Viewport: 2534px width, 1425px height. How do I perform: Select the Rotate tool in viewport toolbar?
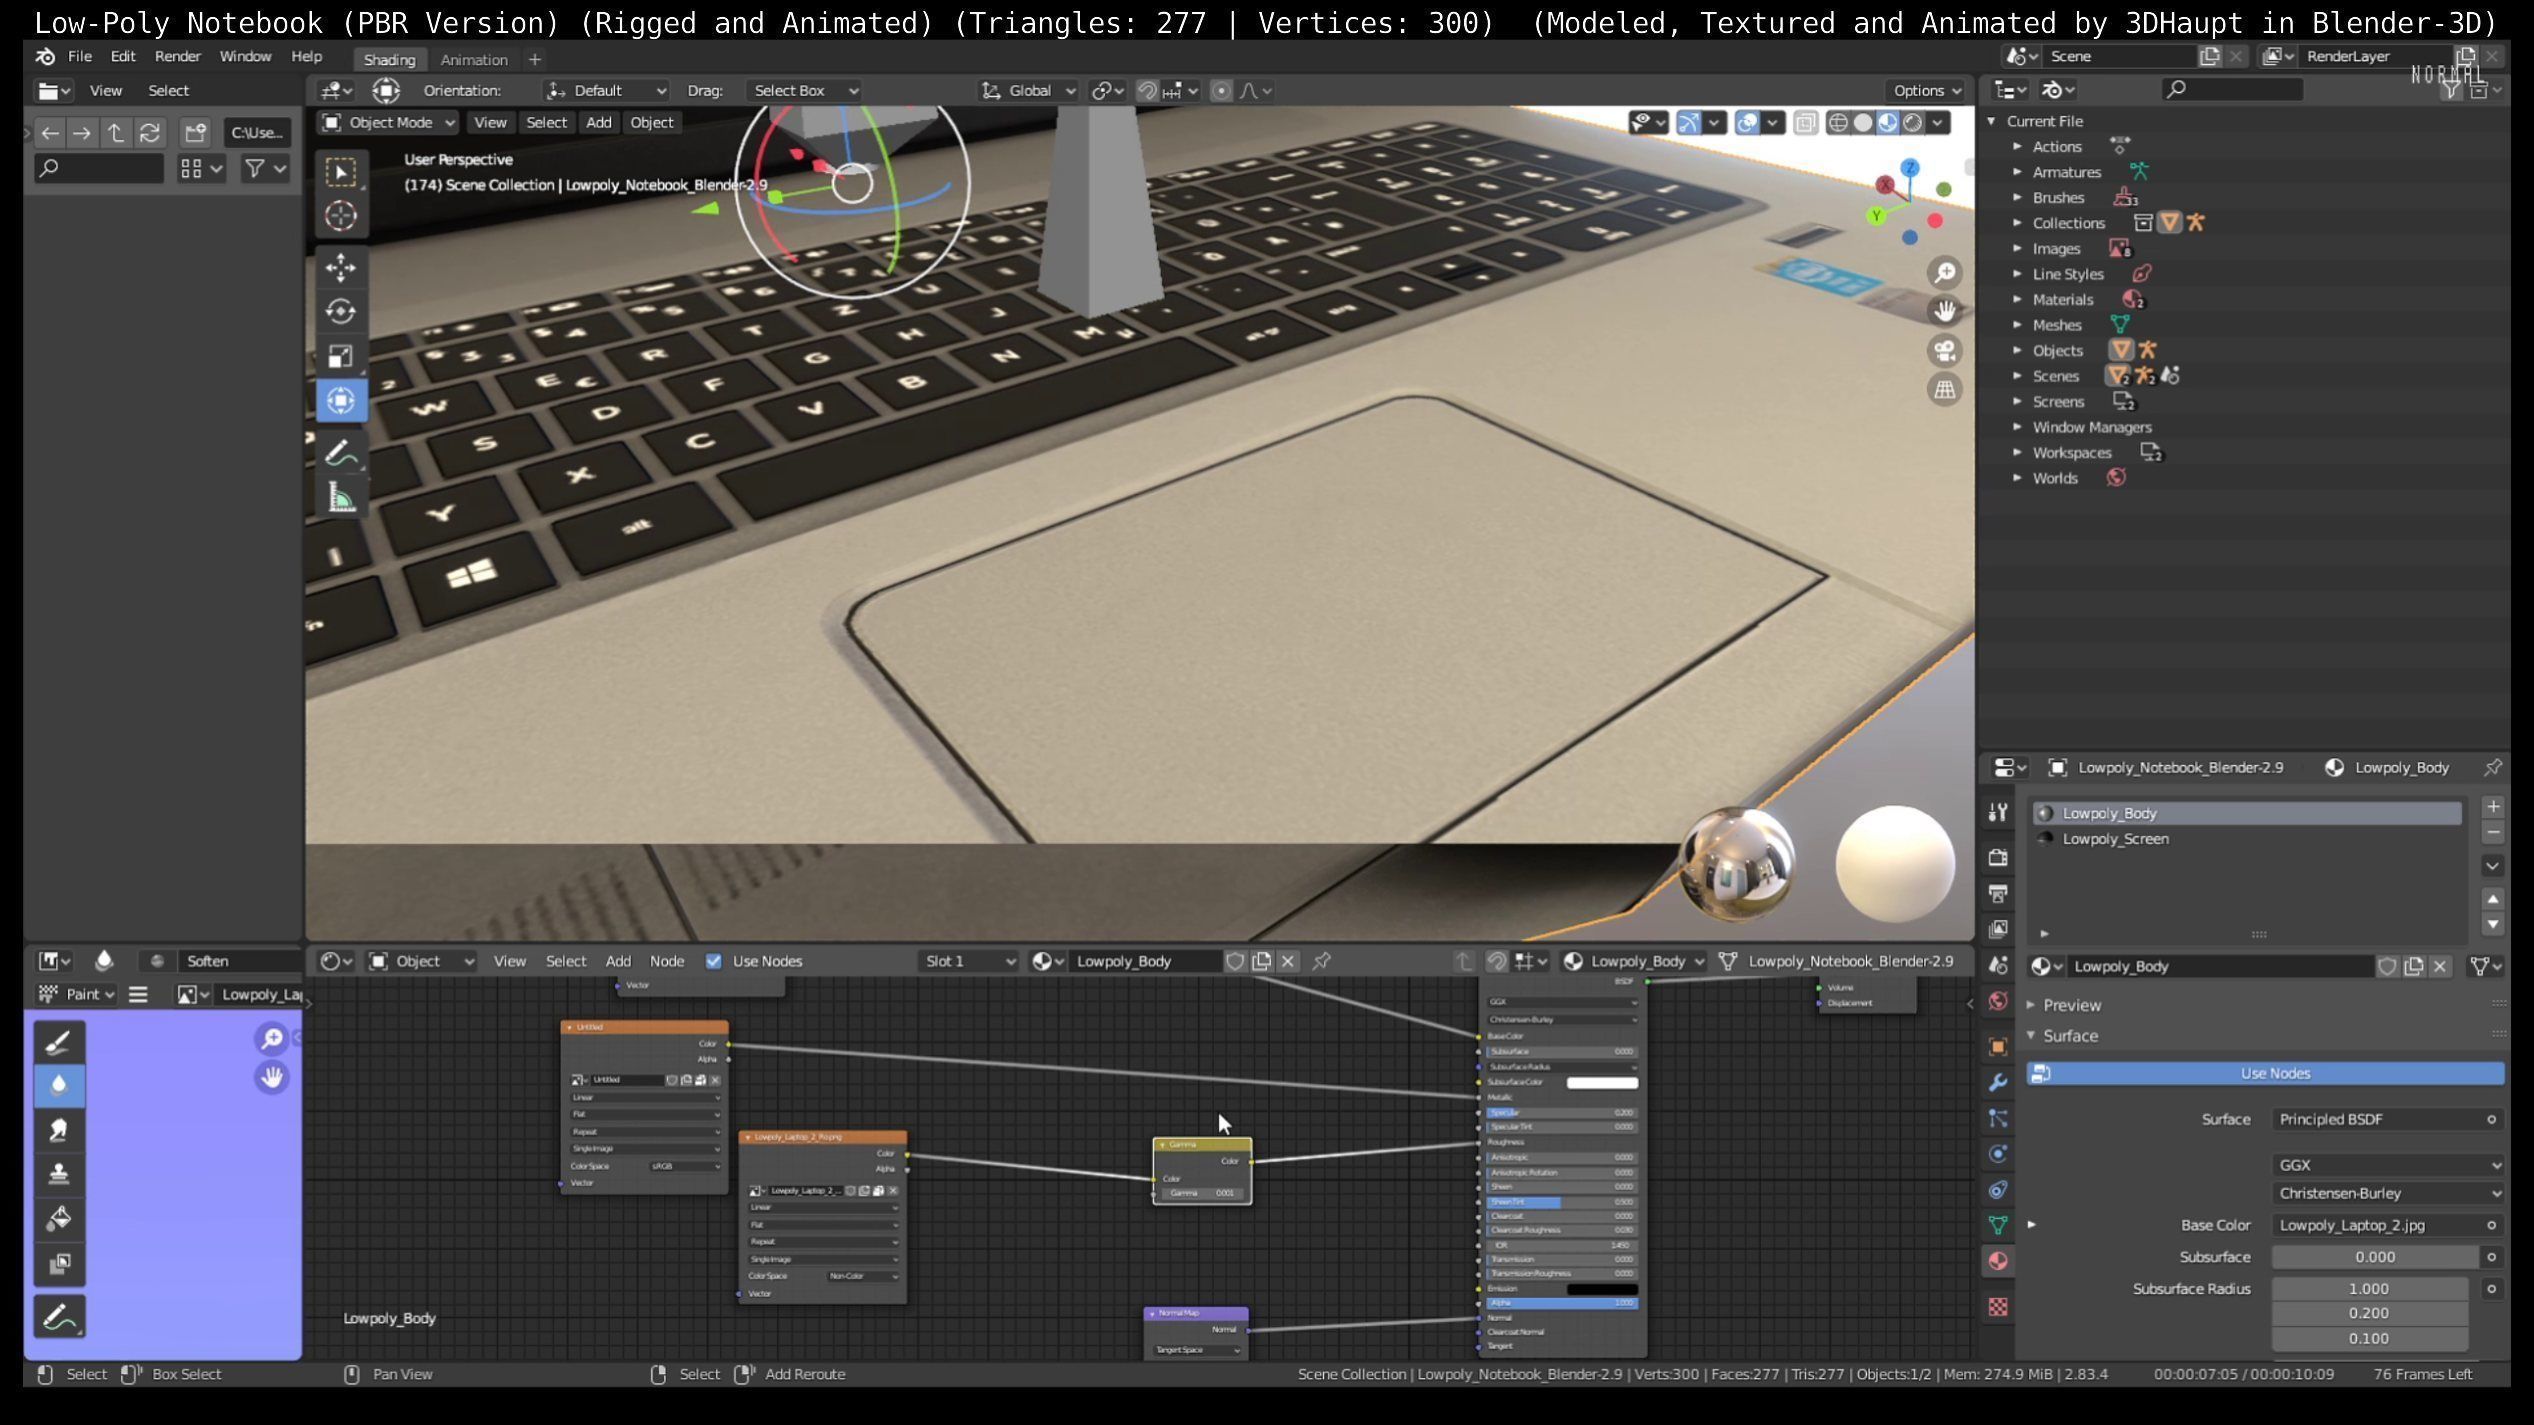340,312
